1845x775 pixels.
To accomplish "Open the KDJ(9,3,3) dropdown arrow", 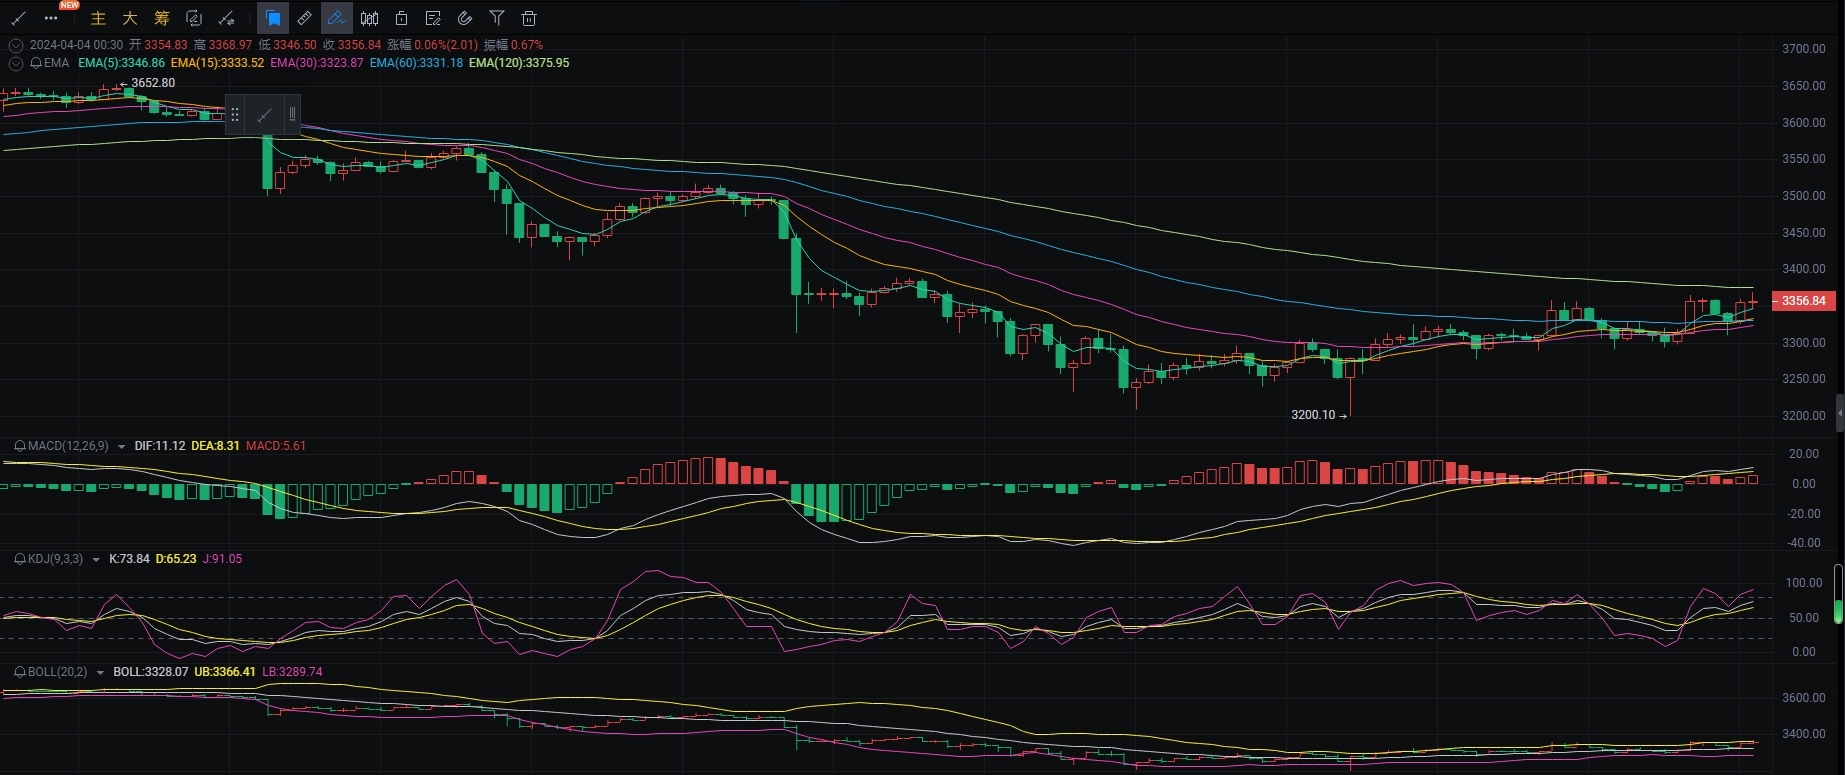I will pos(96,560).
